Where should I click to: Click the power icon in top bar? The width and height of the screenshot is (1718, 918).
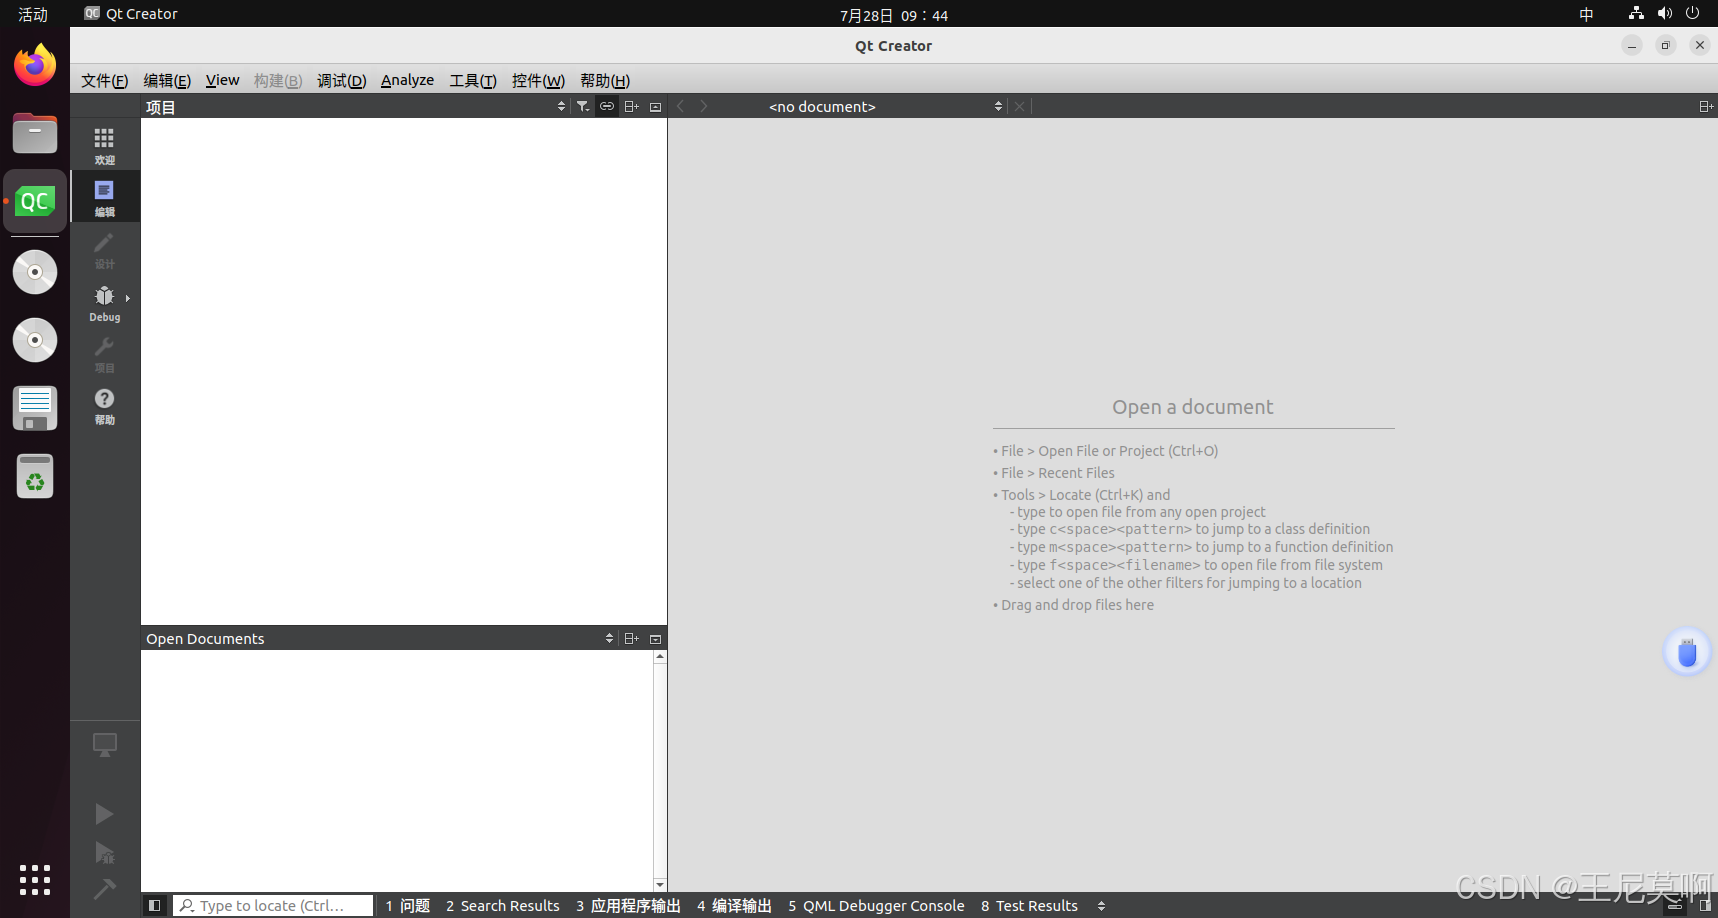(1692, 13)
